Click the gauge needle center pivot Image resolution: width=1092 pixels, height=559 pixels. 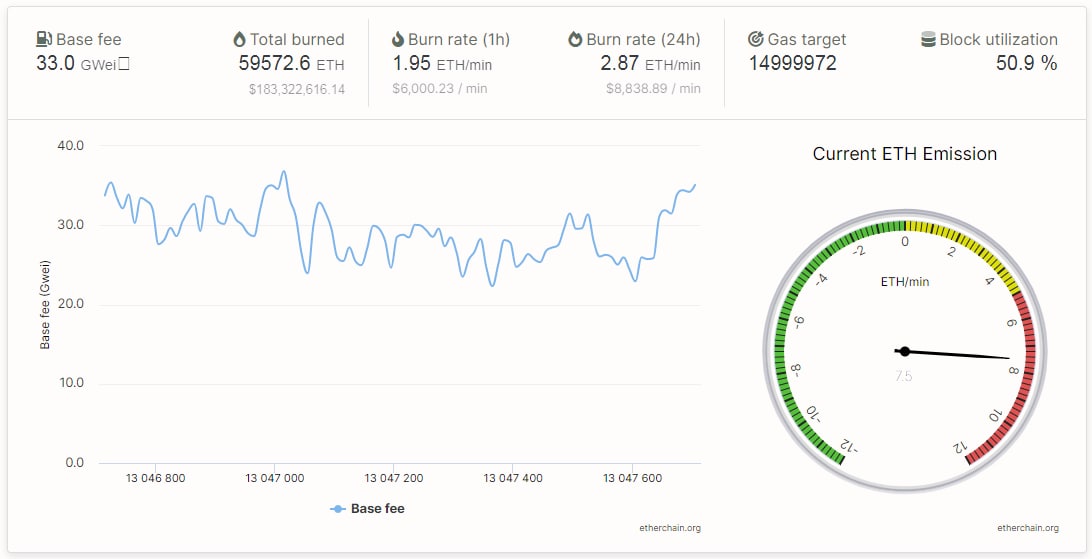coord(905,351)
